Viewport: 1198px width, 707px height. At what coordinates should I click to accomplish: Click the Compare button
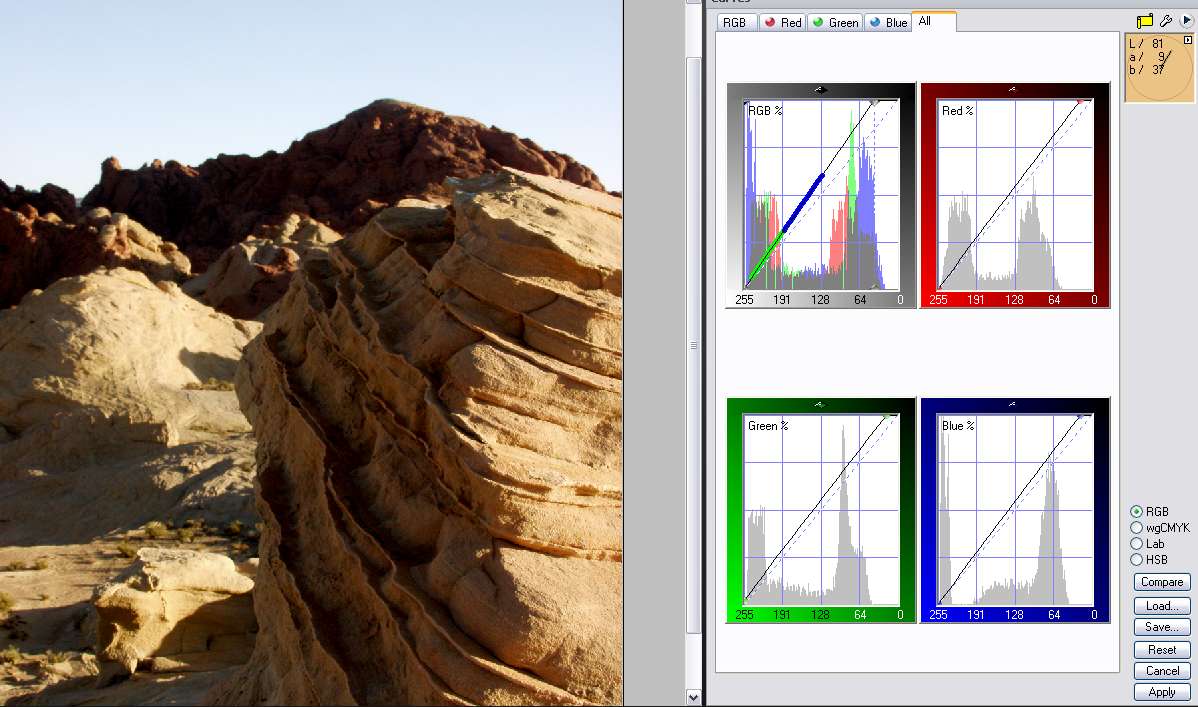[1162, 582]
